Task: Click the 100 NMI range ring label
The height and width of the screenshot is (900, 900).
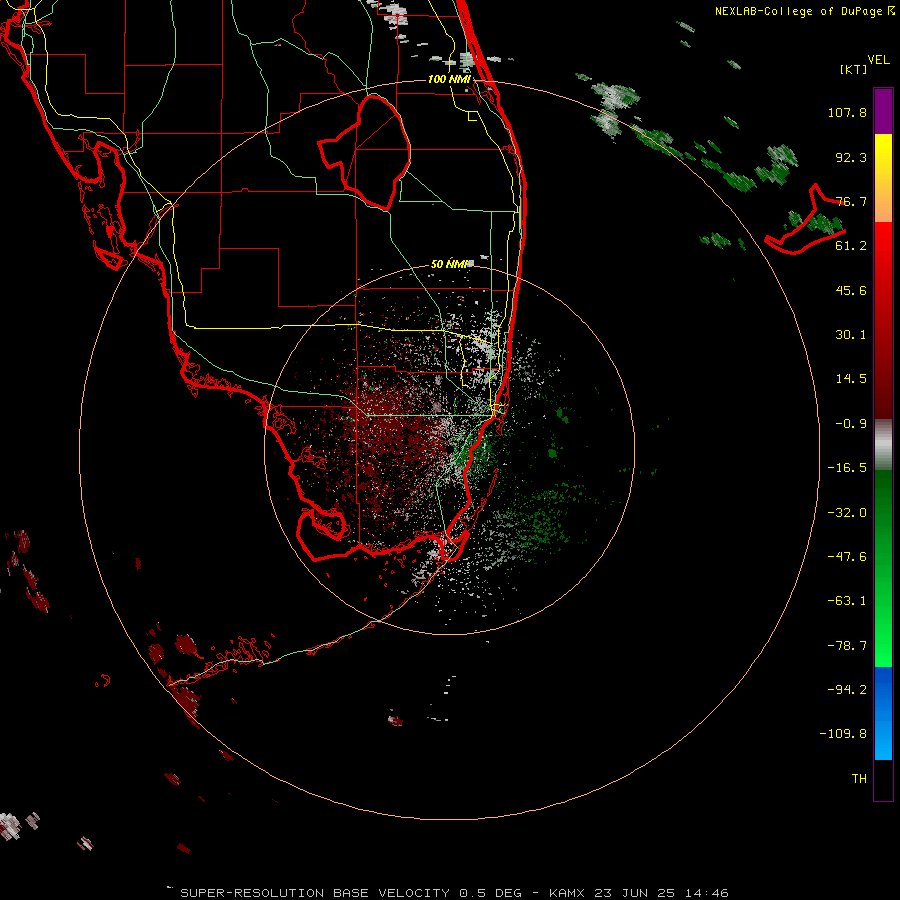Action: (x=449, y=79)
